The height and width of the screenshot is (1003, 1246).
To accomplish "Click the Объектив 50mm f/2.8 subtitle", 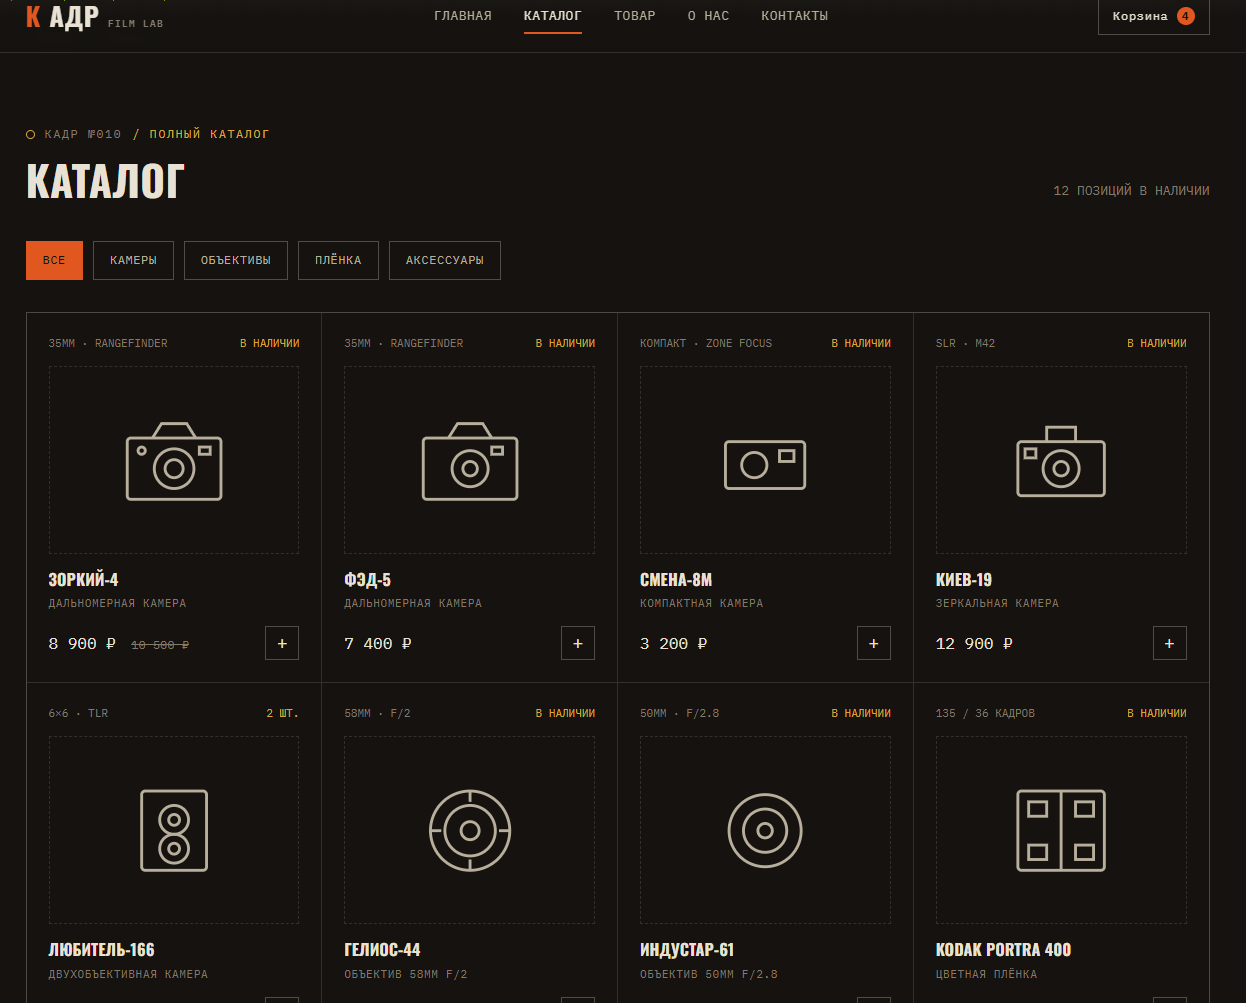I will click(708, 974).
